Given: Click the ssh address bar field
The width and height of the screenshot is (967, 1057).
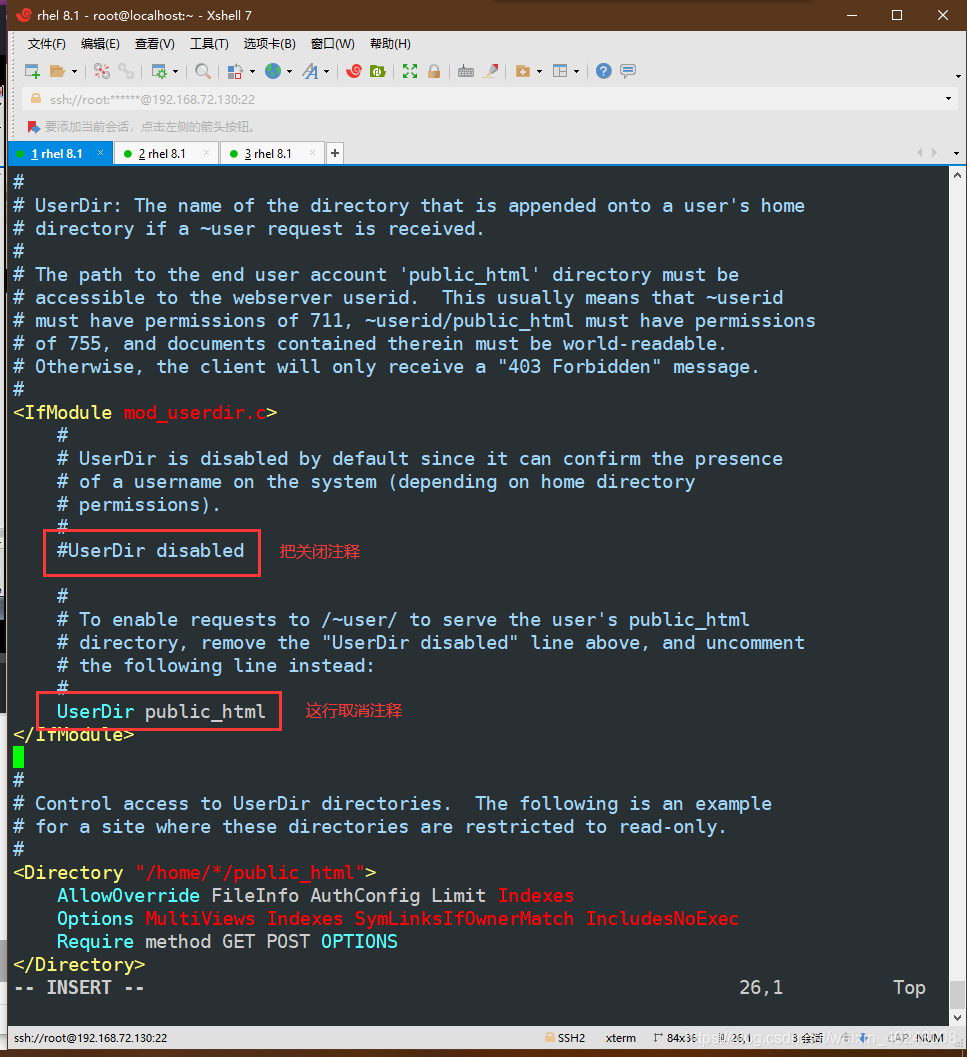Looking at the screenshot, I should tap(490, 100).
